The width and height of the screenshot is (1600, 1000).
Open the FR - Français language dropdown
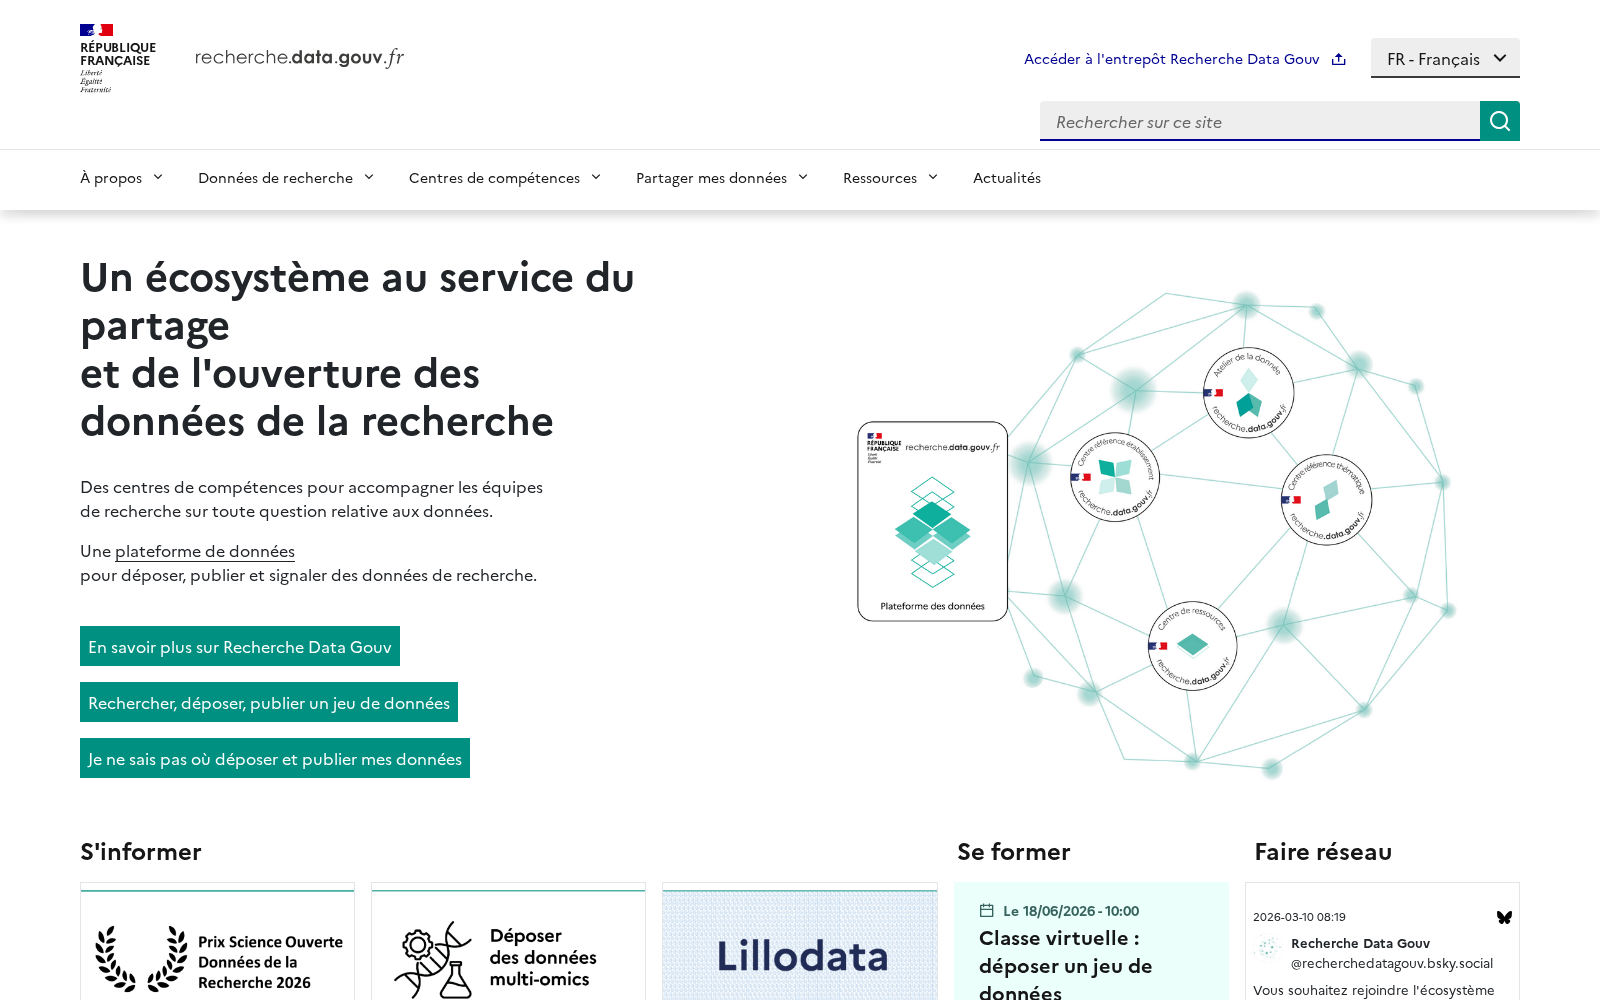point(1445,58)
